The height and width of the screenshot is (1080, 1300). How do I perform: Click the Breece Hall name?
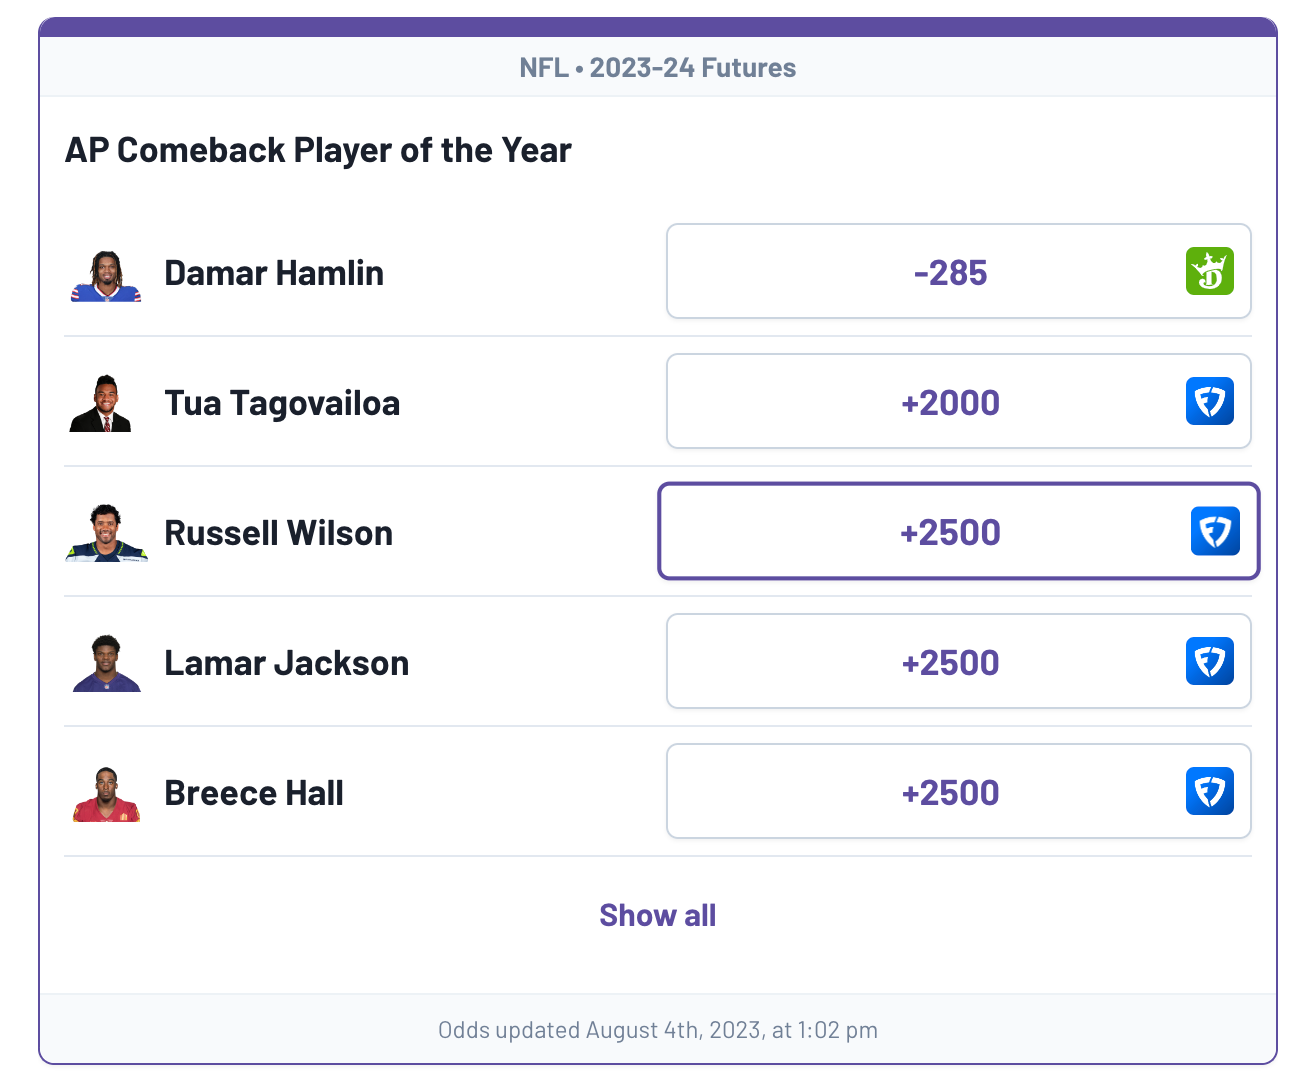(254, 793)
